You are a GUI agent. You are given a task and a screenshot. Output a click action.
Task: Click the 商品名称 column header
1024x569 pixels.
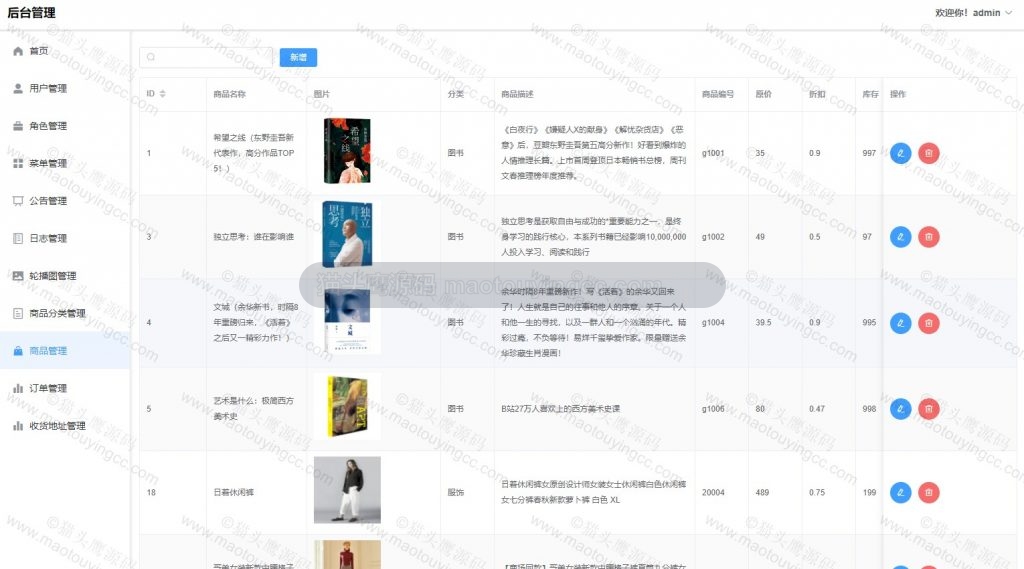(230, 94)
